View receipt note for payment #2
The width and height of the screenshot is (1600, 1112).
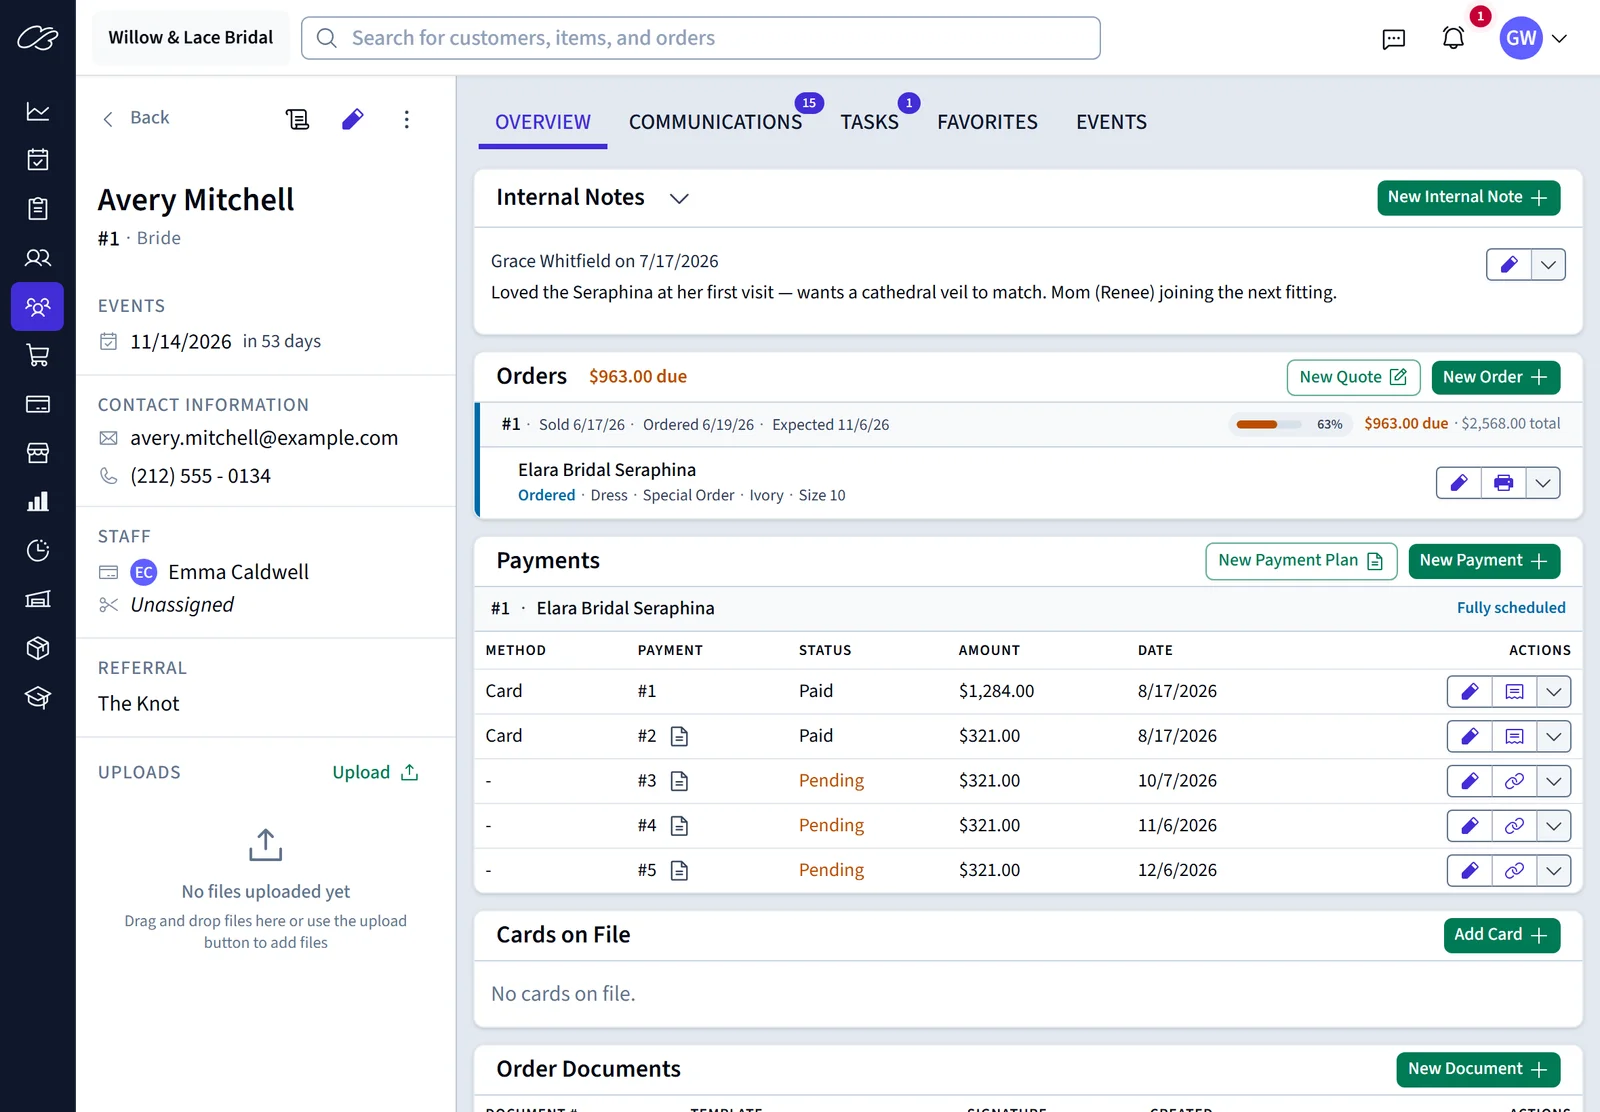coord(1514,736)
